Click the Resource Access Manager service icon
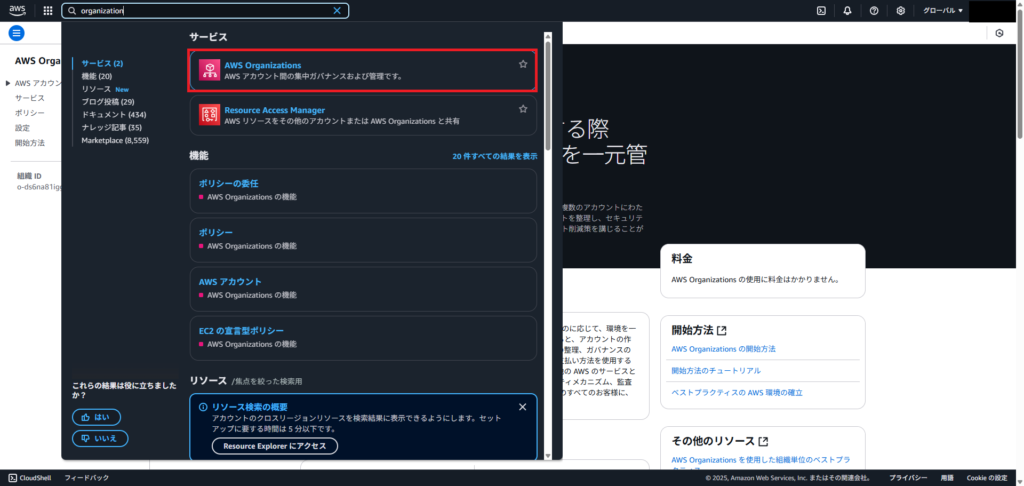This screenshot has height=486, width=1024. (210, 115)
